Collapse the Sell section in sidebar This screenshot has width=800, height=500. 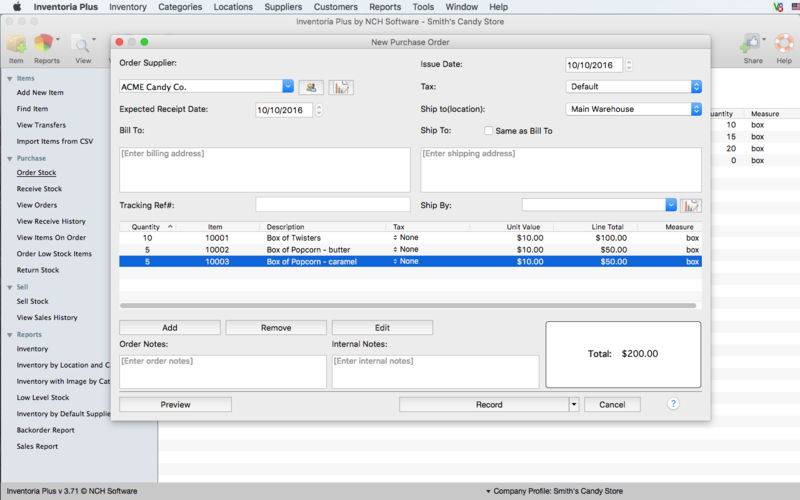[x=10, y=288]
